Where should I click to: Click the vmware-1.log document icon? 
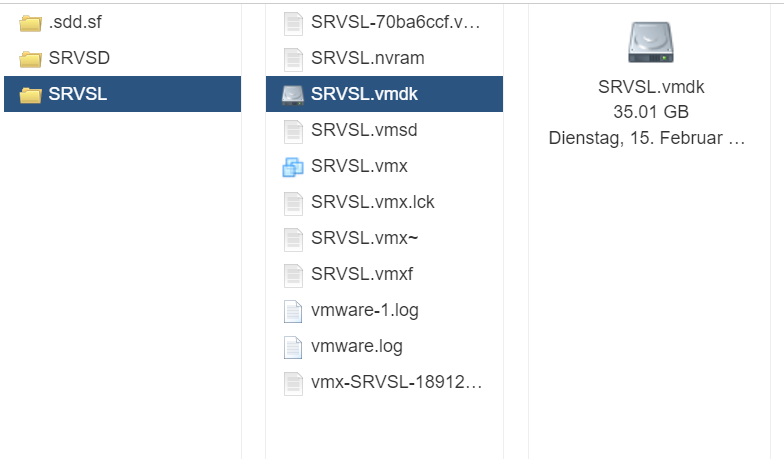tap(292, 311)
